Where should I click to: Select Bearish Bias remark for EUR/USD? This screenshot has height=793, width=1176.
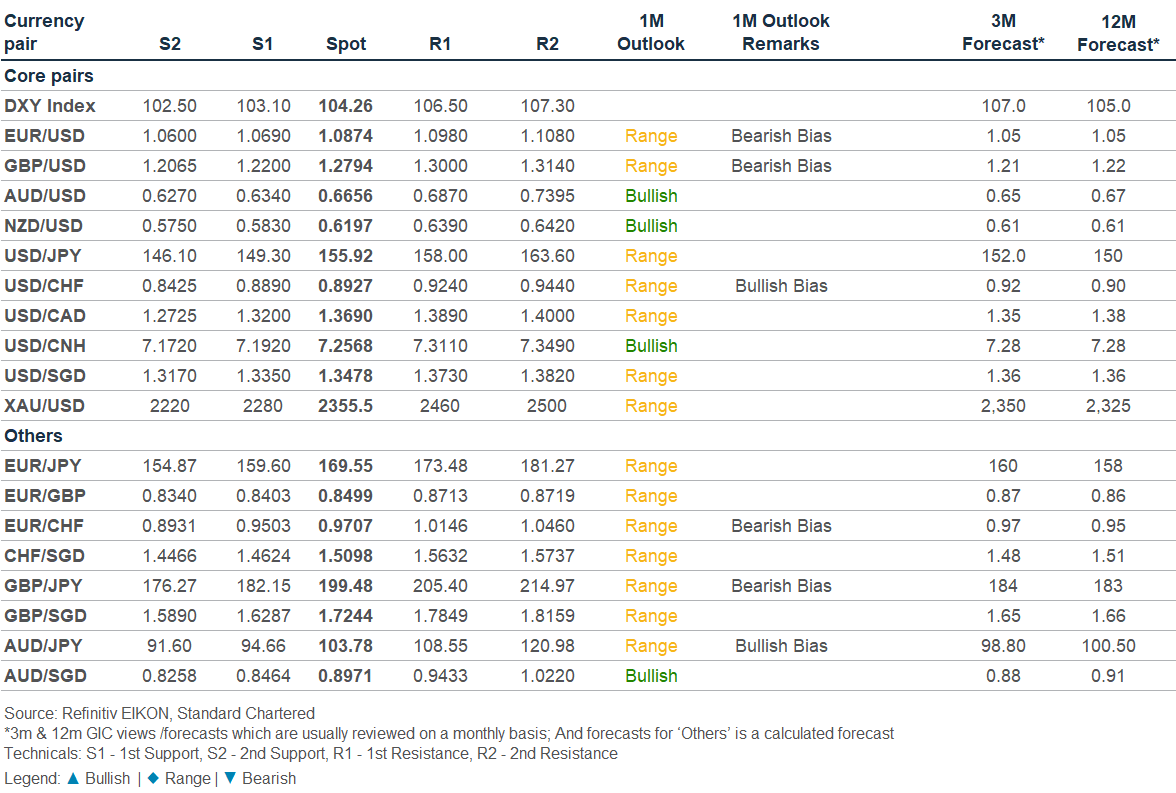tap(781, 136)
